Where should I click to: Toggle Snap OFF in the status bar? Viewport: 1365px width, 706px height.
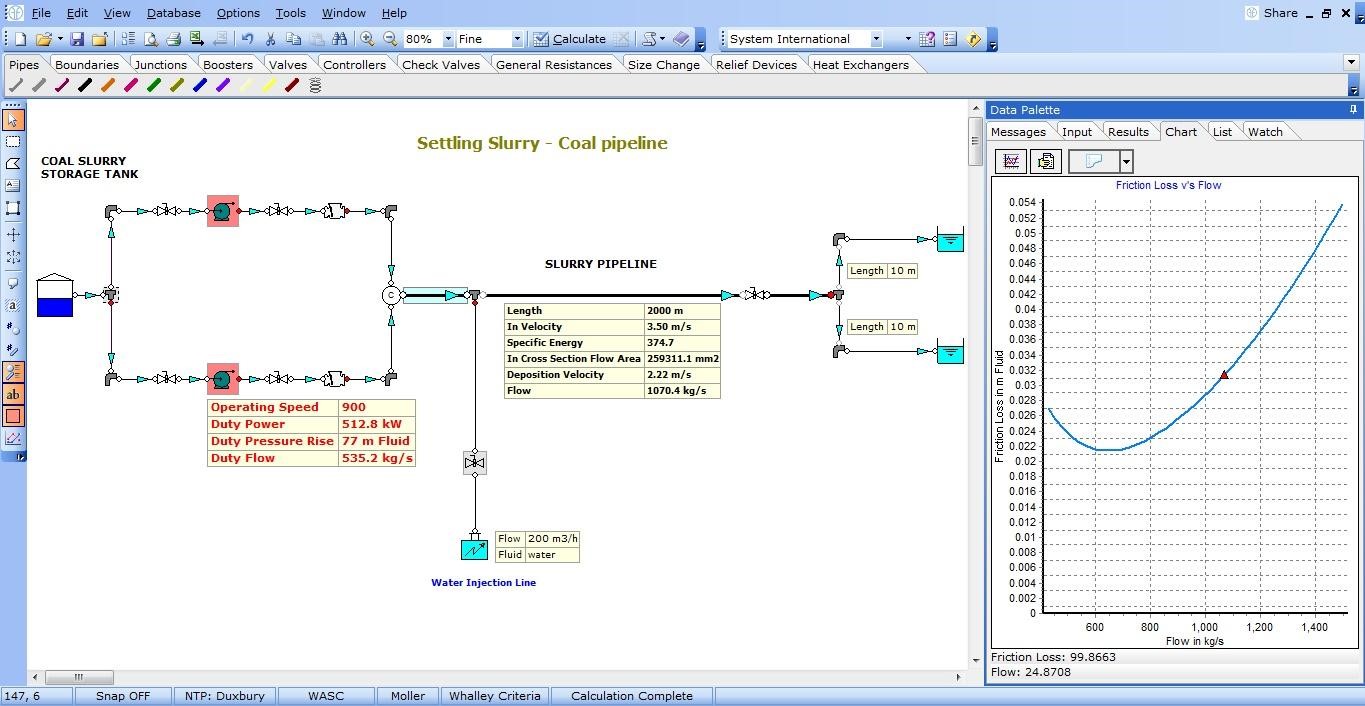click(123, 695)
